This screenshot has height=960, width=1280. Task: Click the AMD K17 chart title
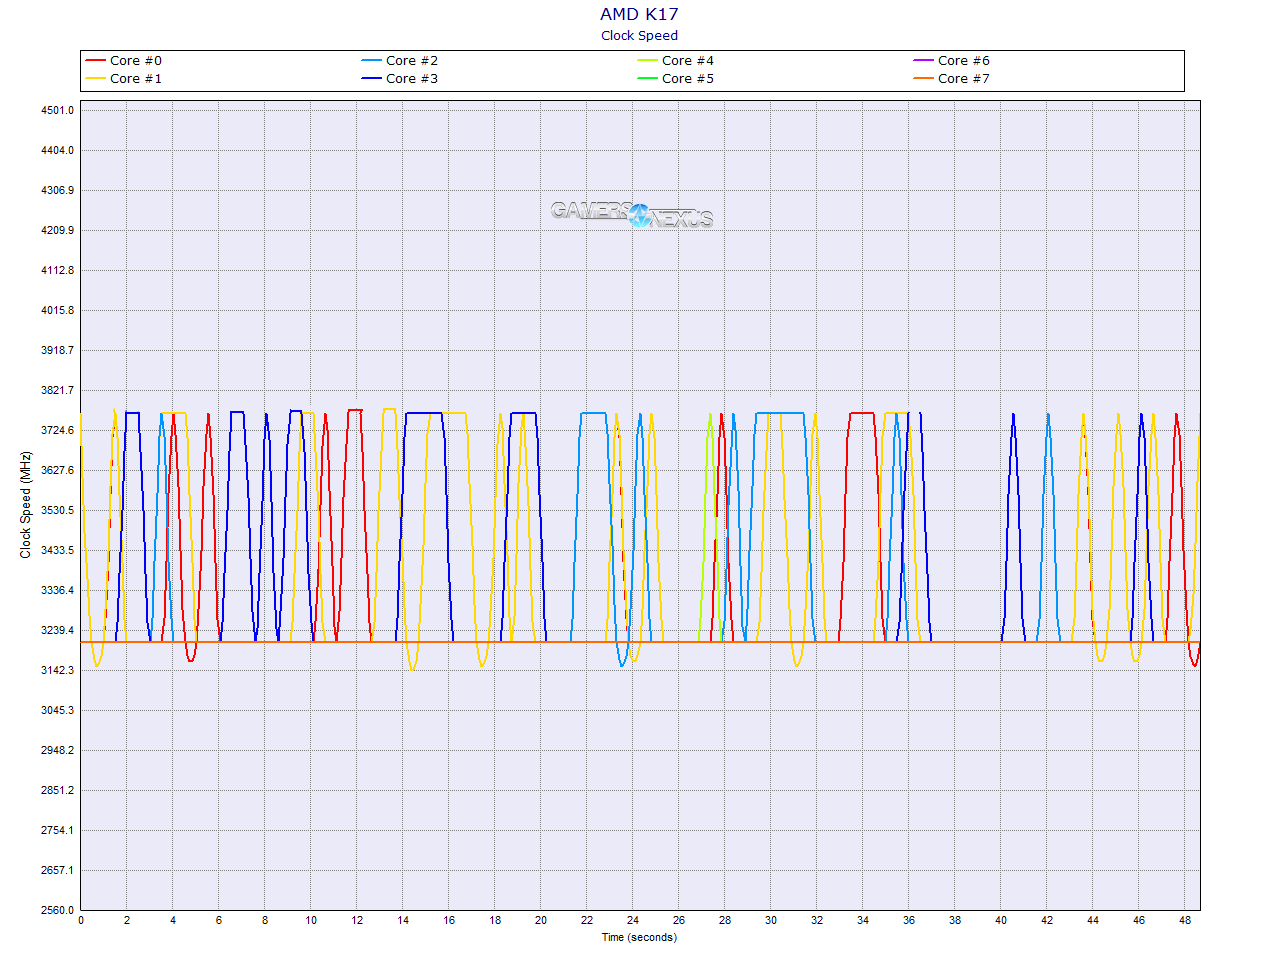(639, 14)
